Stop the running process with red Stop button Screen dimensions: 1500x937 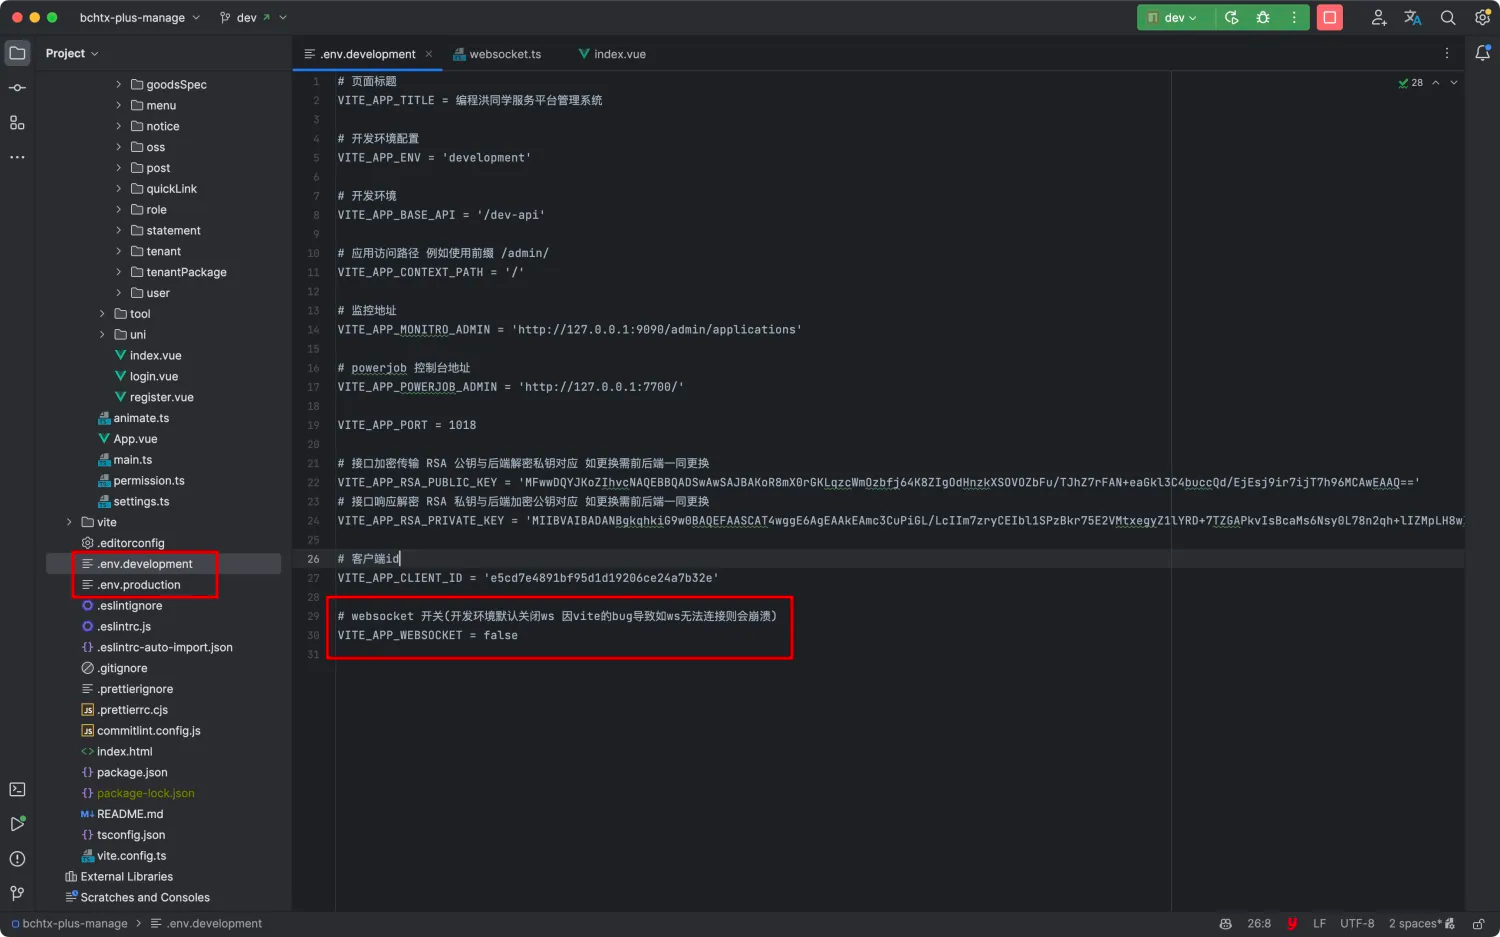click(1329, 17)
